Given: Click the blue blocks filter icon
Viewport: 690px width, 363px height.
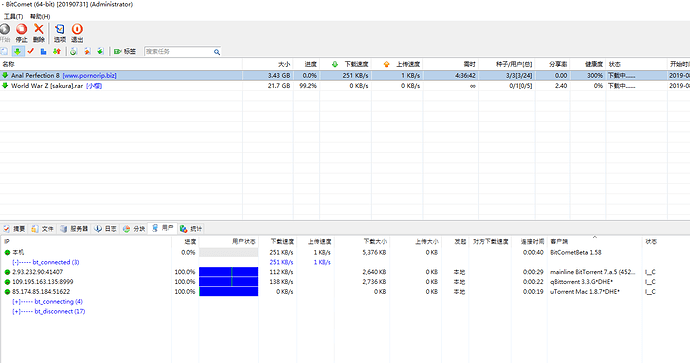Looking at the screenshot, I should 44,51.
